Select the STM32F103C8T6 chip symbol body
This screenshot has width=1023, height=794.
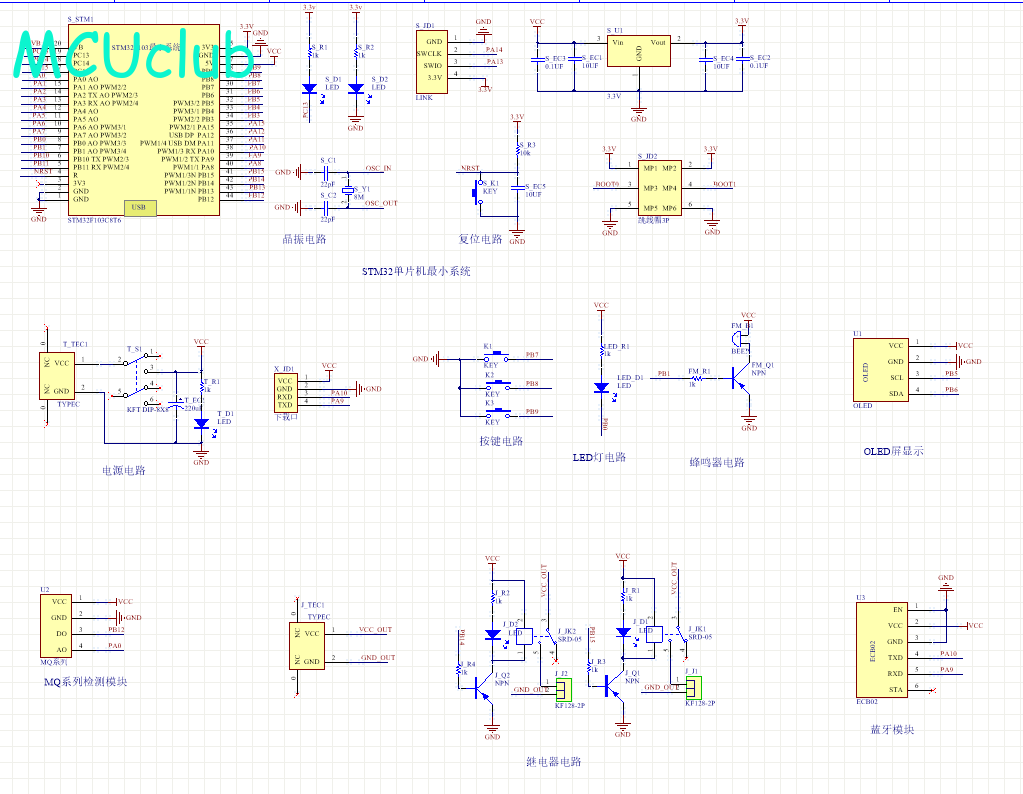[x=144, y=119]
